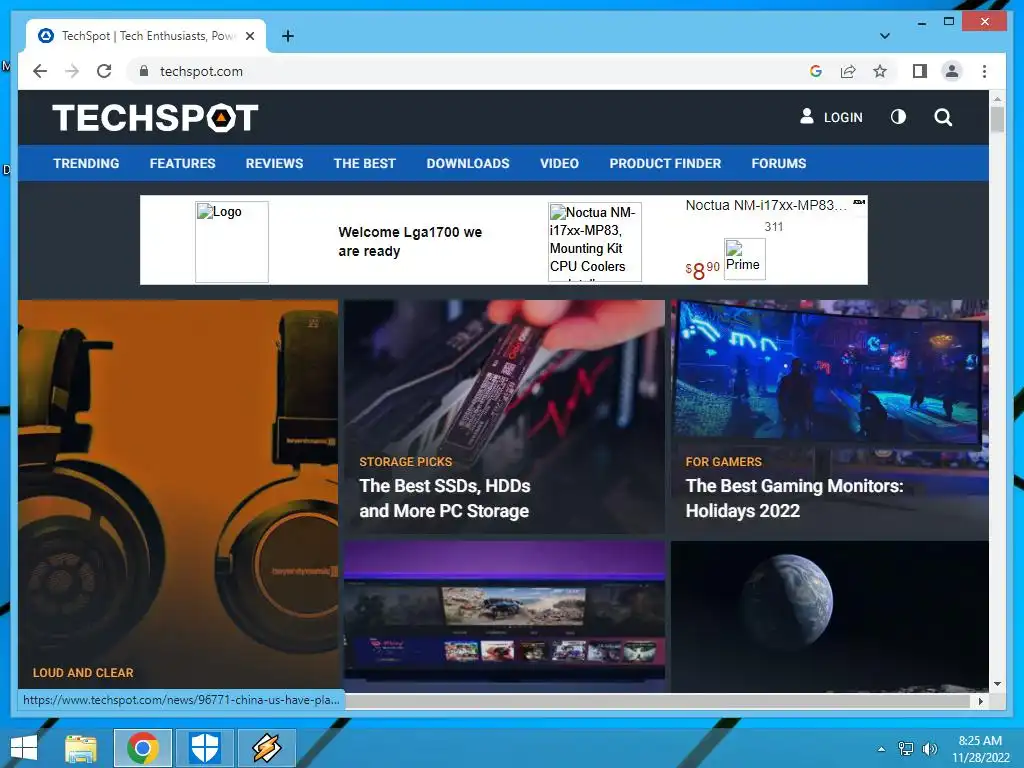Image resolution: width=1024 pixels, height=768 pixels.
Task: Open the FEATURES section
Action: coord(182,163)
